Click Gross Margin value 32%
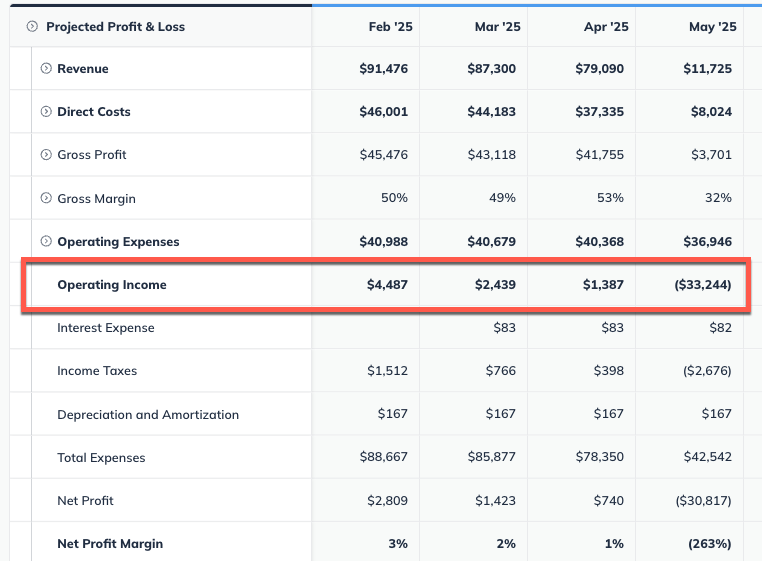This screenshot has height=561, width=762. [x=718, y=198]
